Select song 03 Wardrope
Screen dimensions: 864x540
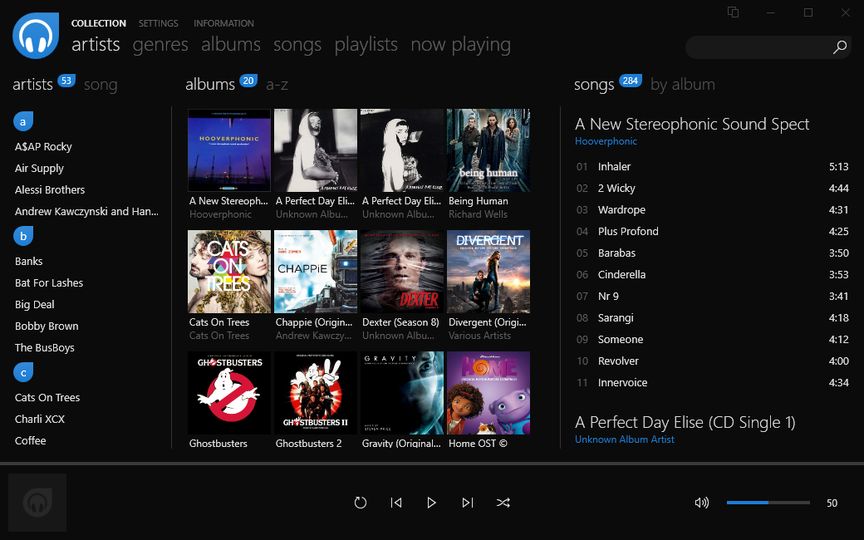712,209
